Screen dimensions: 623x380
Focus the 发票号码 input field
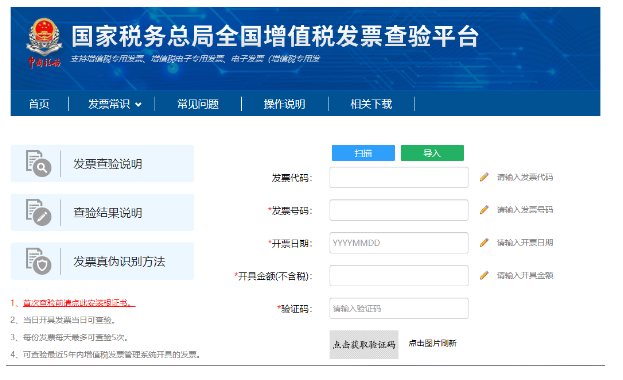coord(399,210)
